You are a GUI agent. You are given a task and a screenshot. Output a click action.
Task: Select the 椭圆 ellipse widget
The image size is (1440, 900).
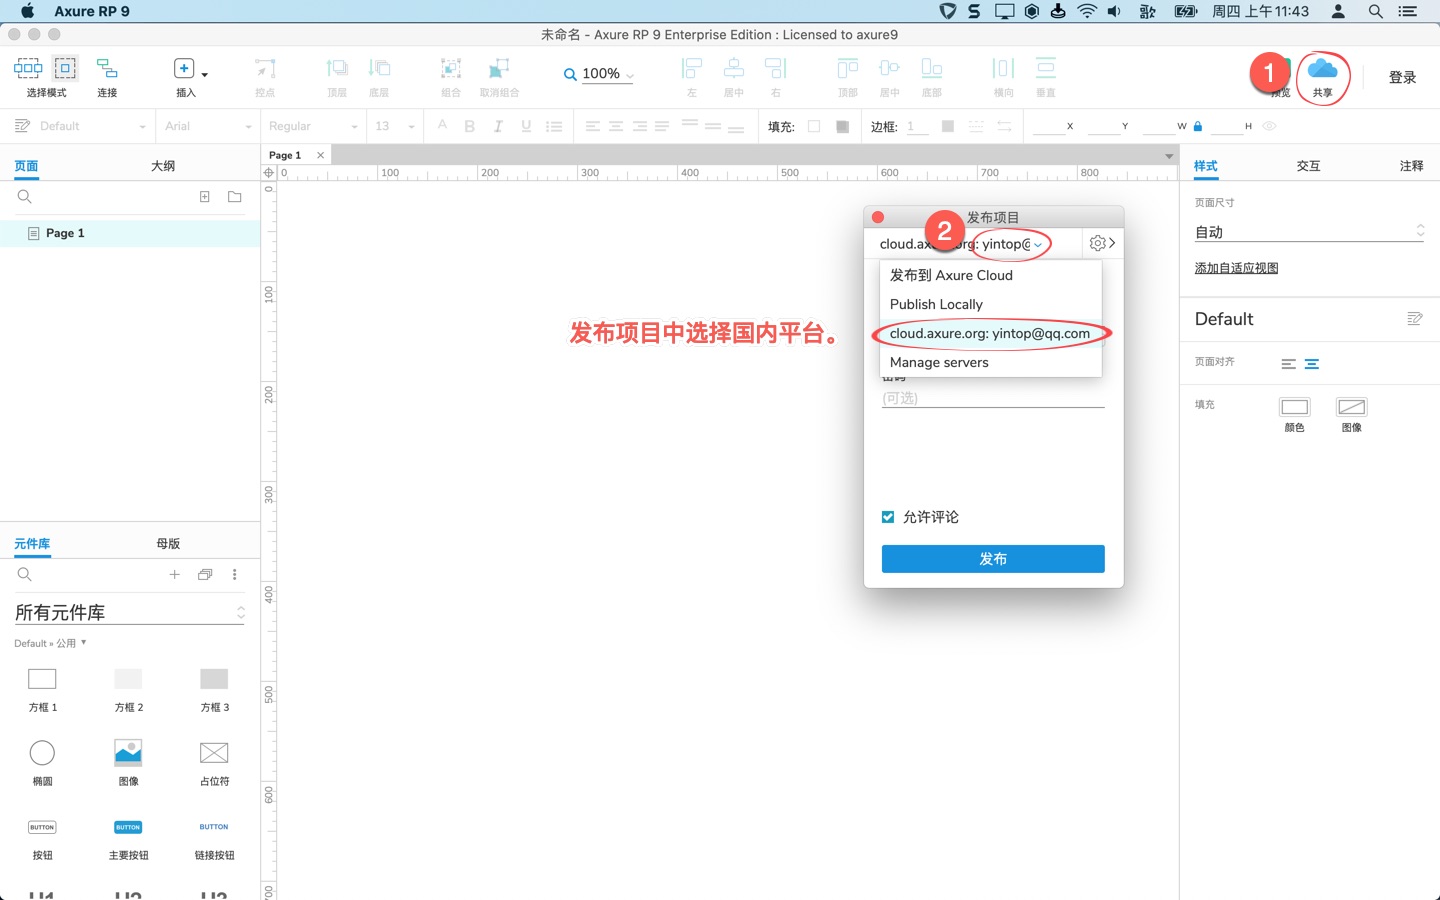coord(42,763)
